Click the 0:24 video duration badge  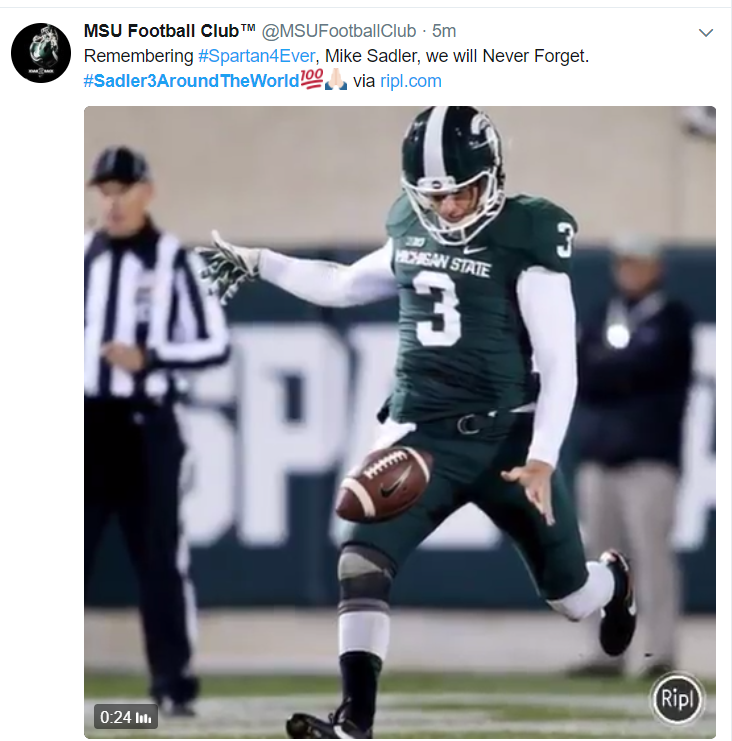pyautogui.click(x=116, y=717)
